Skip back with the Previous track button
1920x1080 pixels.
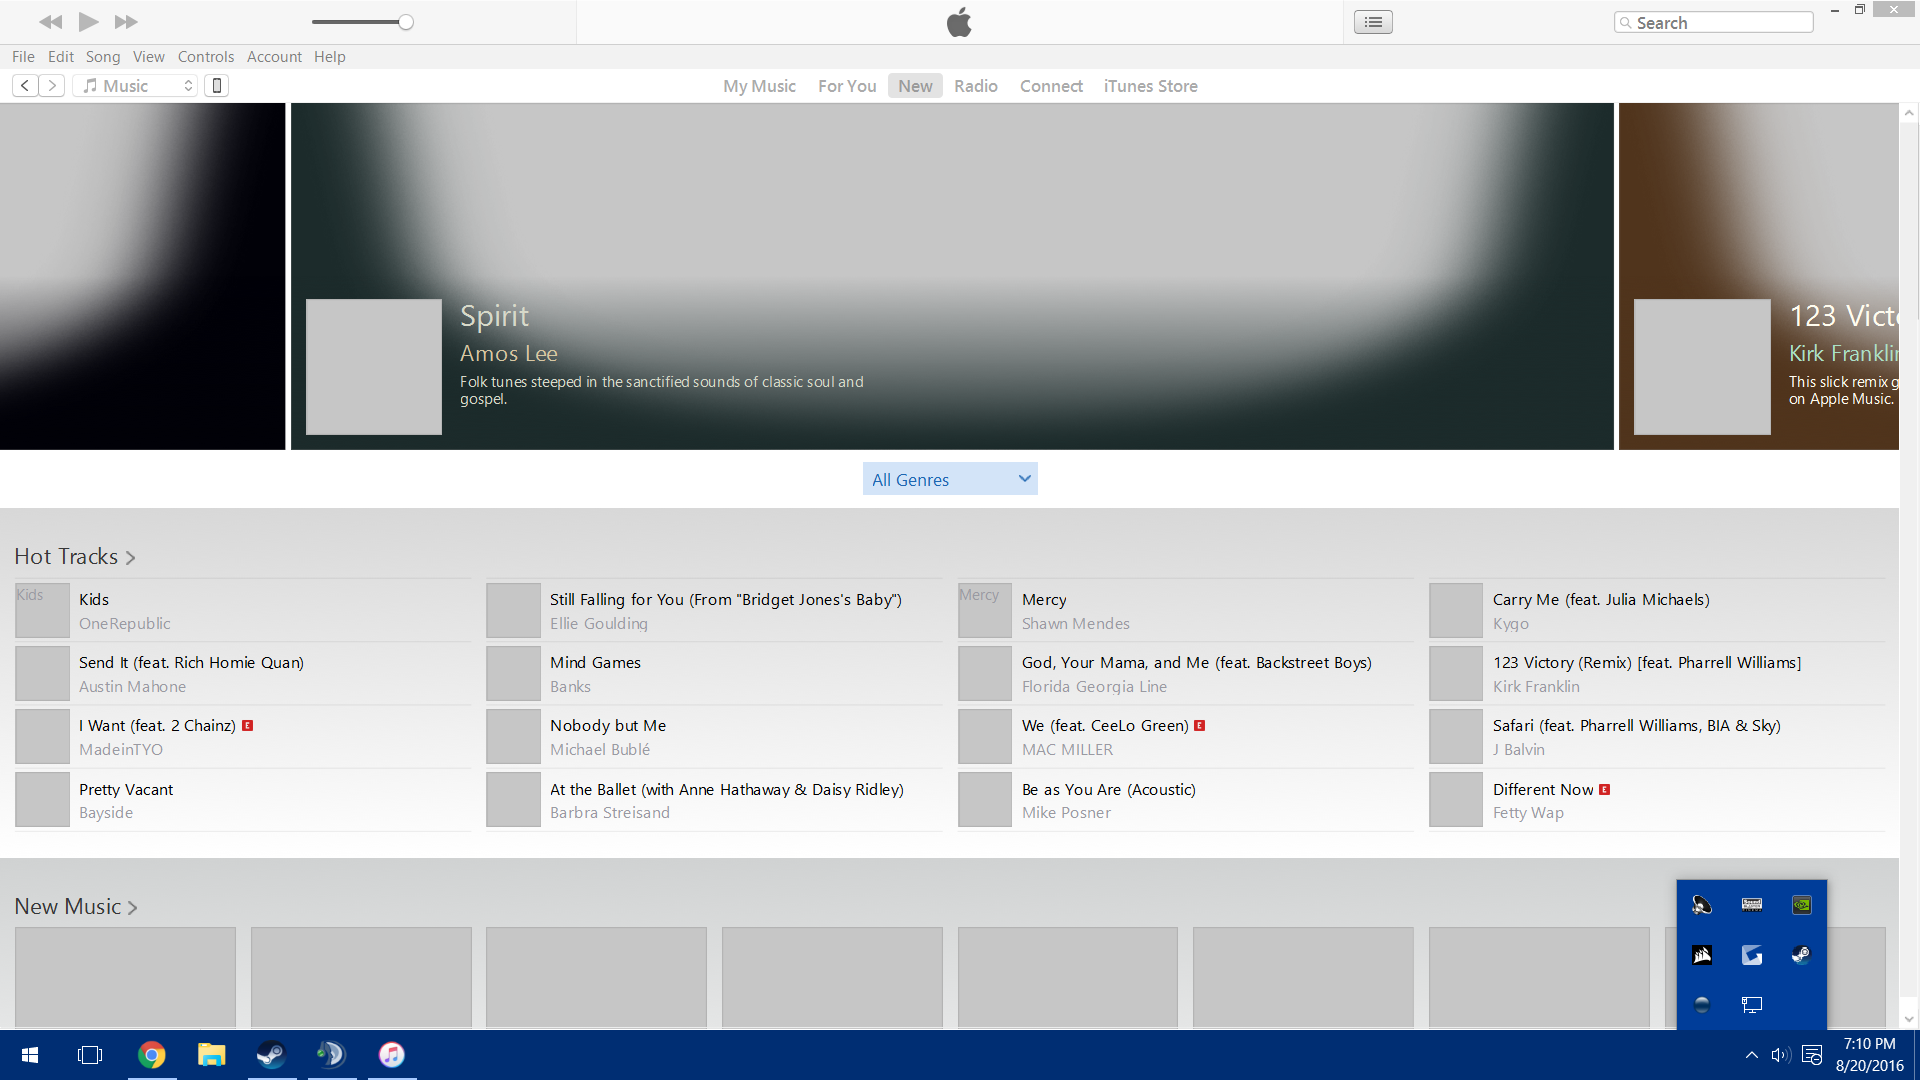tap(50, 21)
